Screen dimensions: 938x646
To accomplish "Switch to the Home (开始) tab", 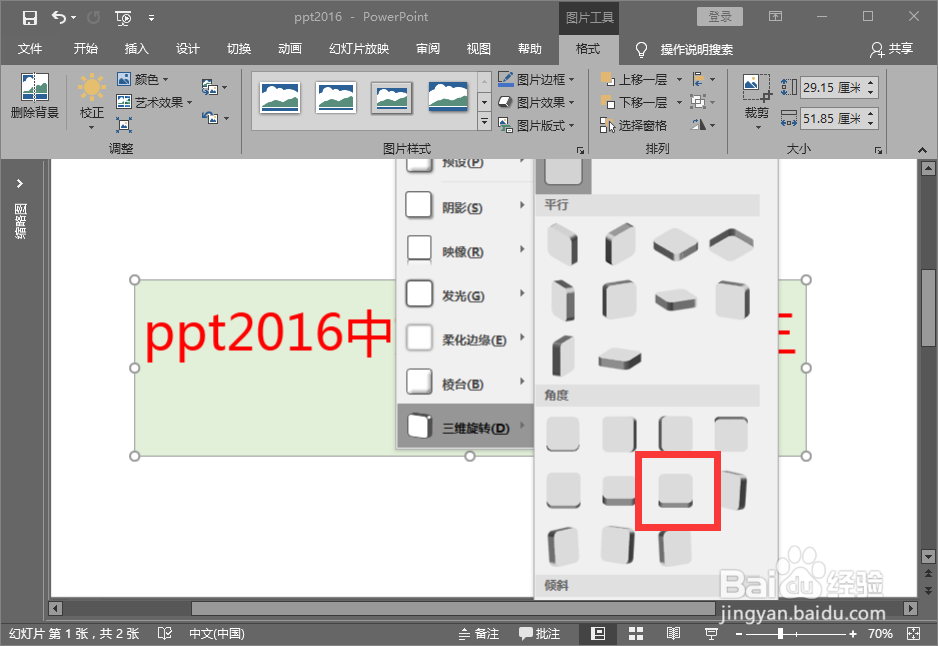I will (x=86, y=49).
